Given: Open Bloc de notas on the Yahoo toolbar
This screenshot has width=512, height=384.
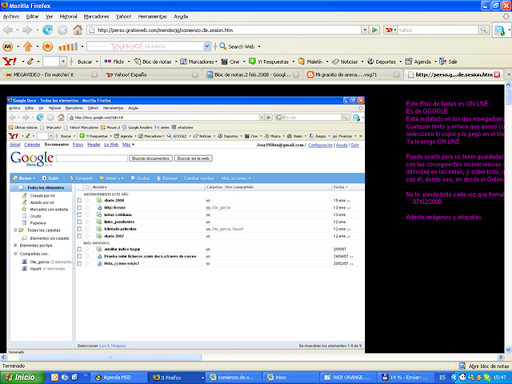Looking at the screenshot, I should [x=153, y=62].
